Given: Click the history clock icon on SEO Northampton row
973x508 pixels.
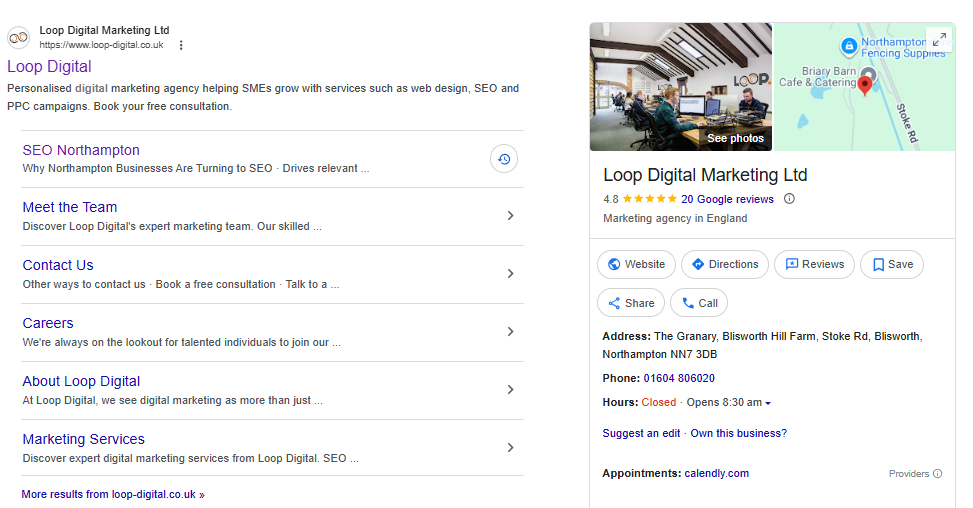Looking at the screenshot, I should click(x=504, y=159).
